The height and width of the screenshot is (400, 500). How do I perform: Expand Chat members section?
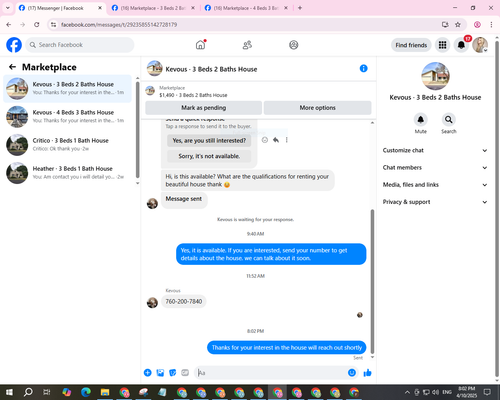coord(435,168)
